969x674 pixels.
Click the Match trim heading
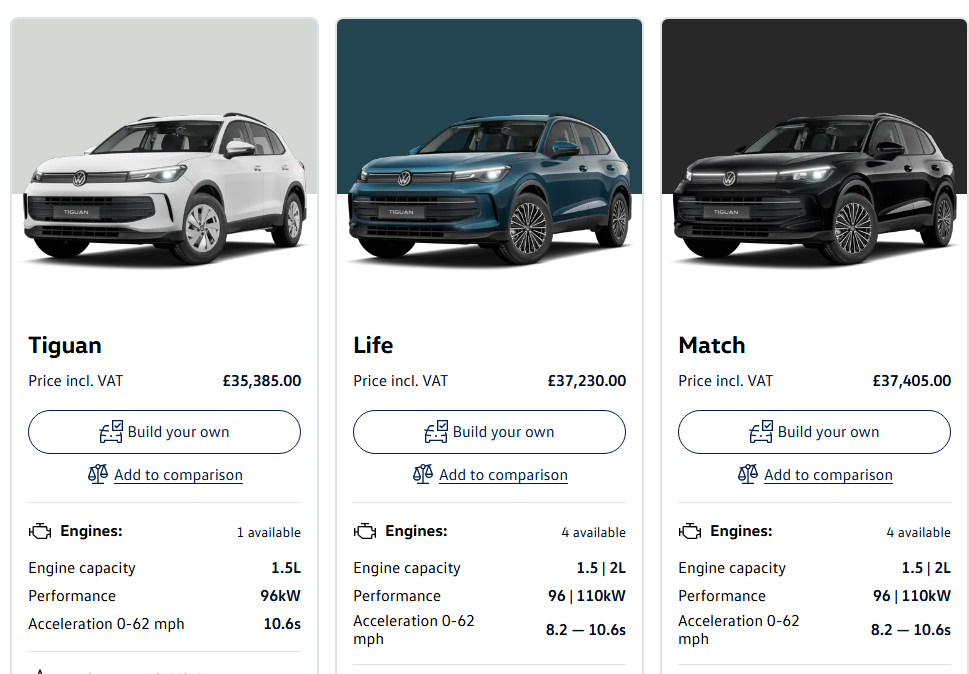[x=711, y=346]
